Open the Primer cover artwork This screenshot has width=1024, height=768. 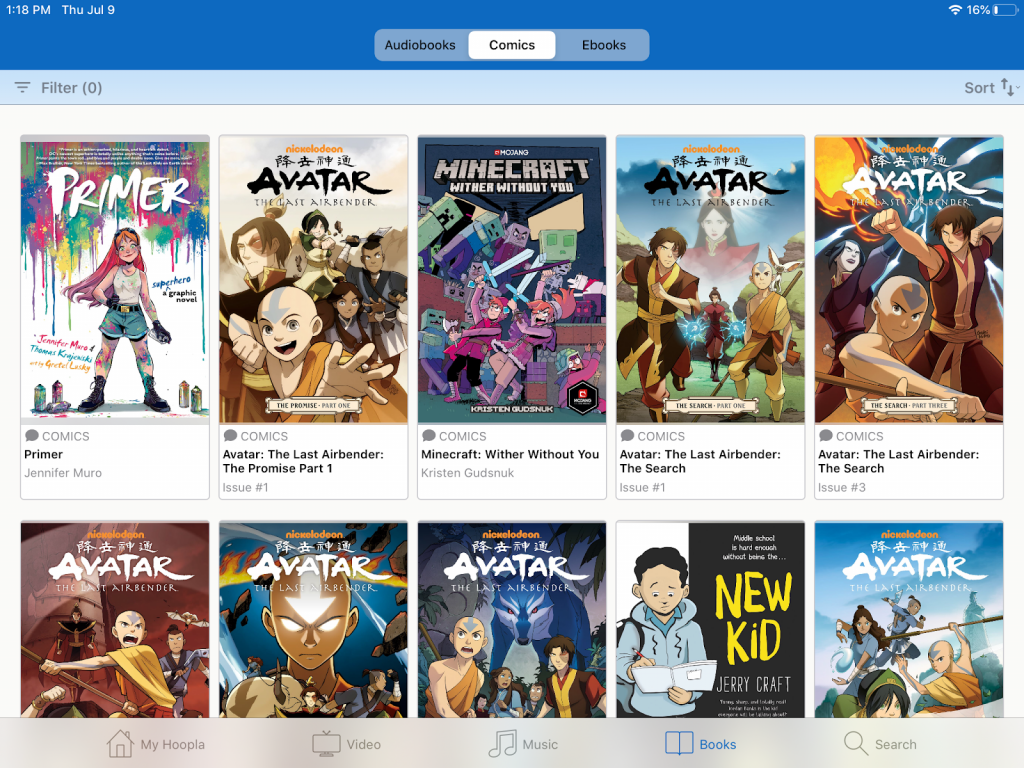(x=115, y=280)
